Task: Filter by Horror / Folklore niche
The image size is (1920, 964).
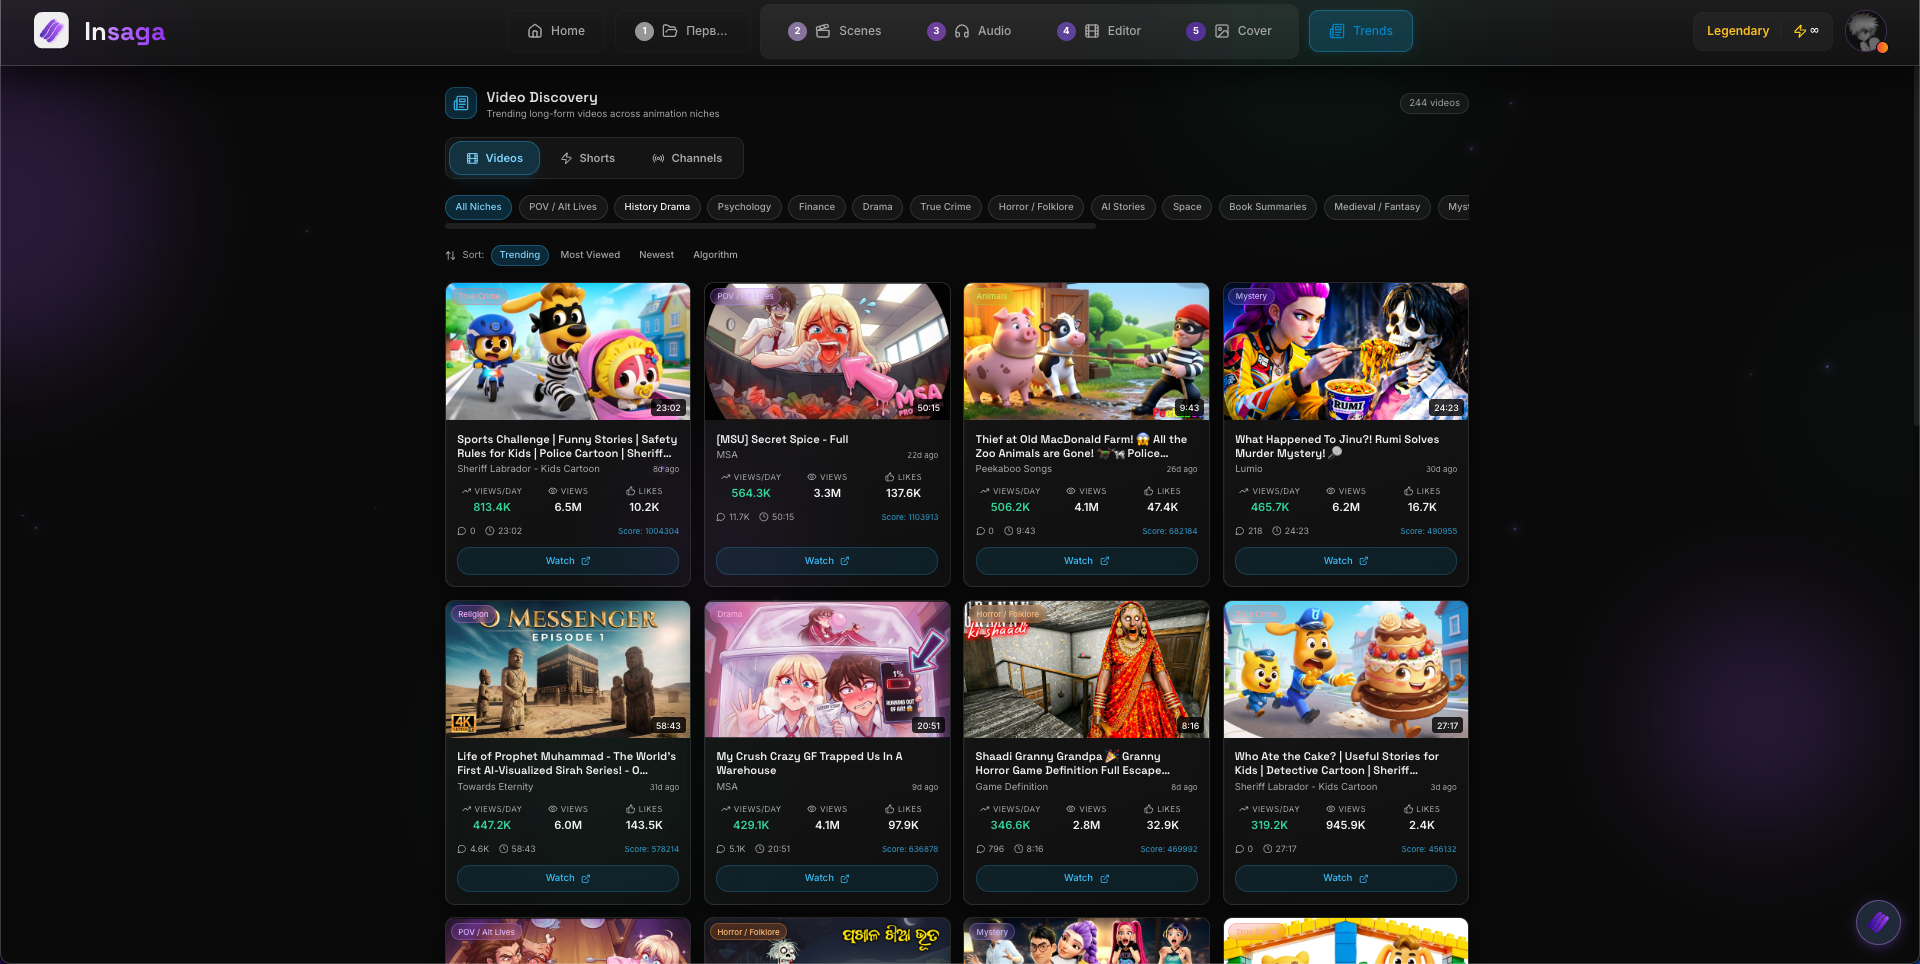Action: pos(1035,207)
